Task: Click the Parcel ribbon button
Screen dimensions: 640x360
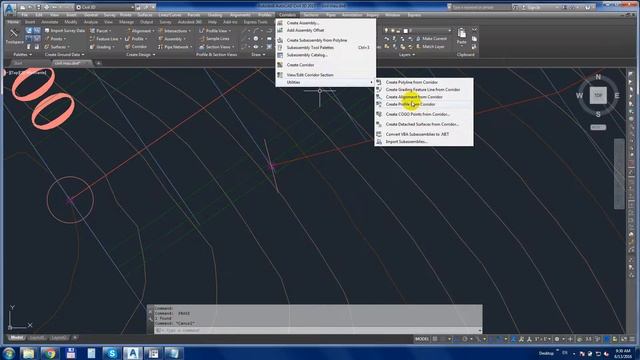Action: tap(101, 31)
